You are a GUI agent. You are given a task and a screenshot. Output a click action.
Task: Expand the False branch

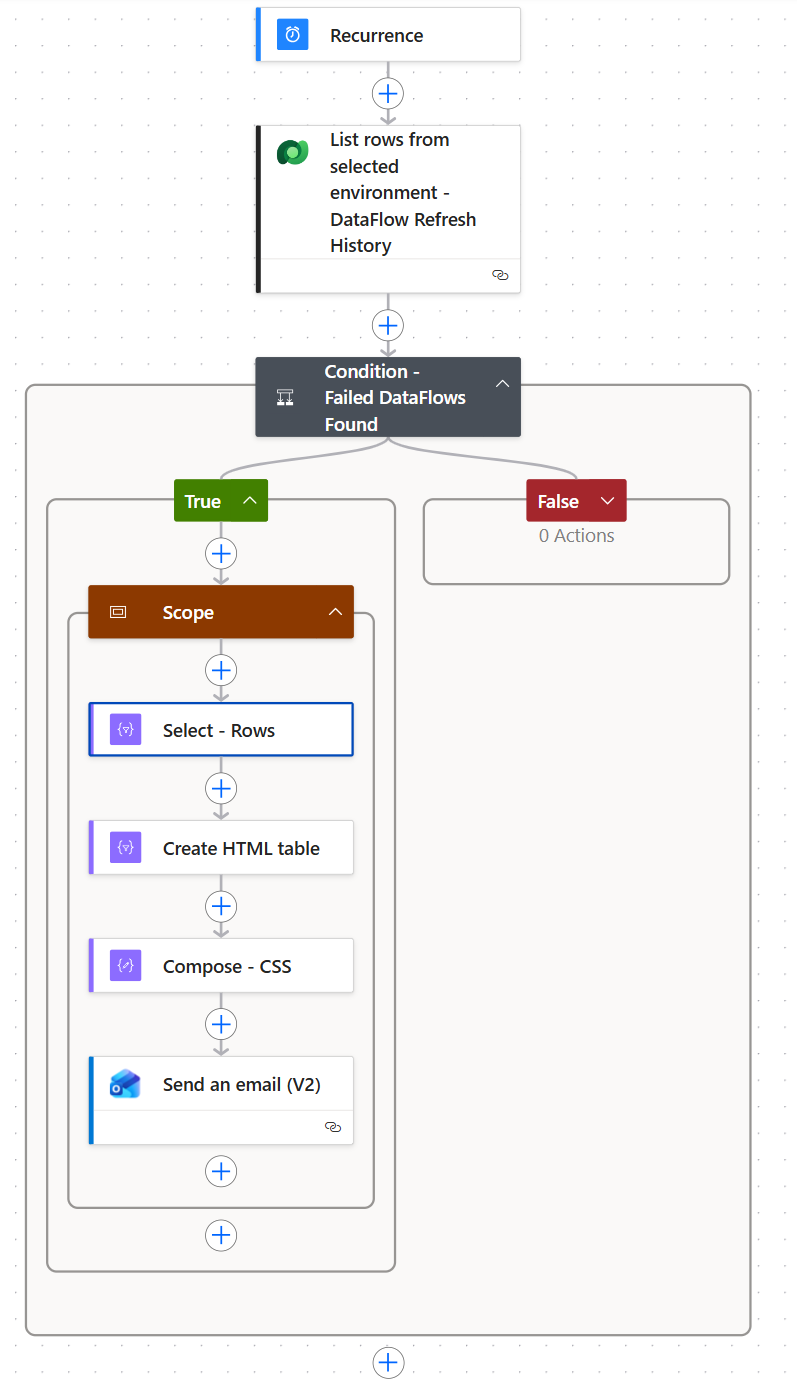pos(607,501)
